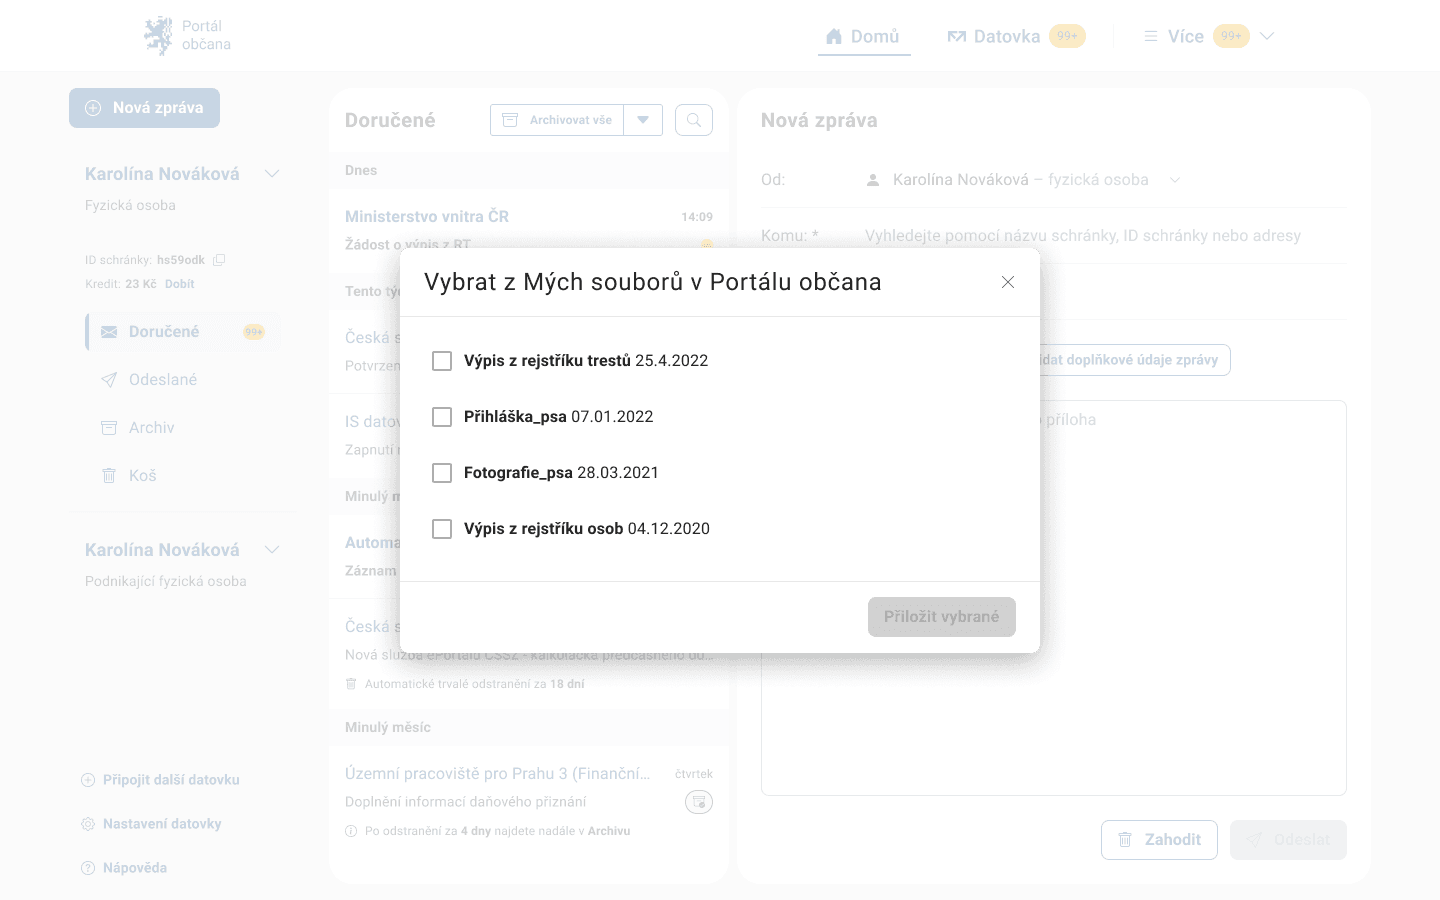The image size is (1440, 900).
Task: Switch to Datovka tab in top navigation
Action: click(994, 36)
